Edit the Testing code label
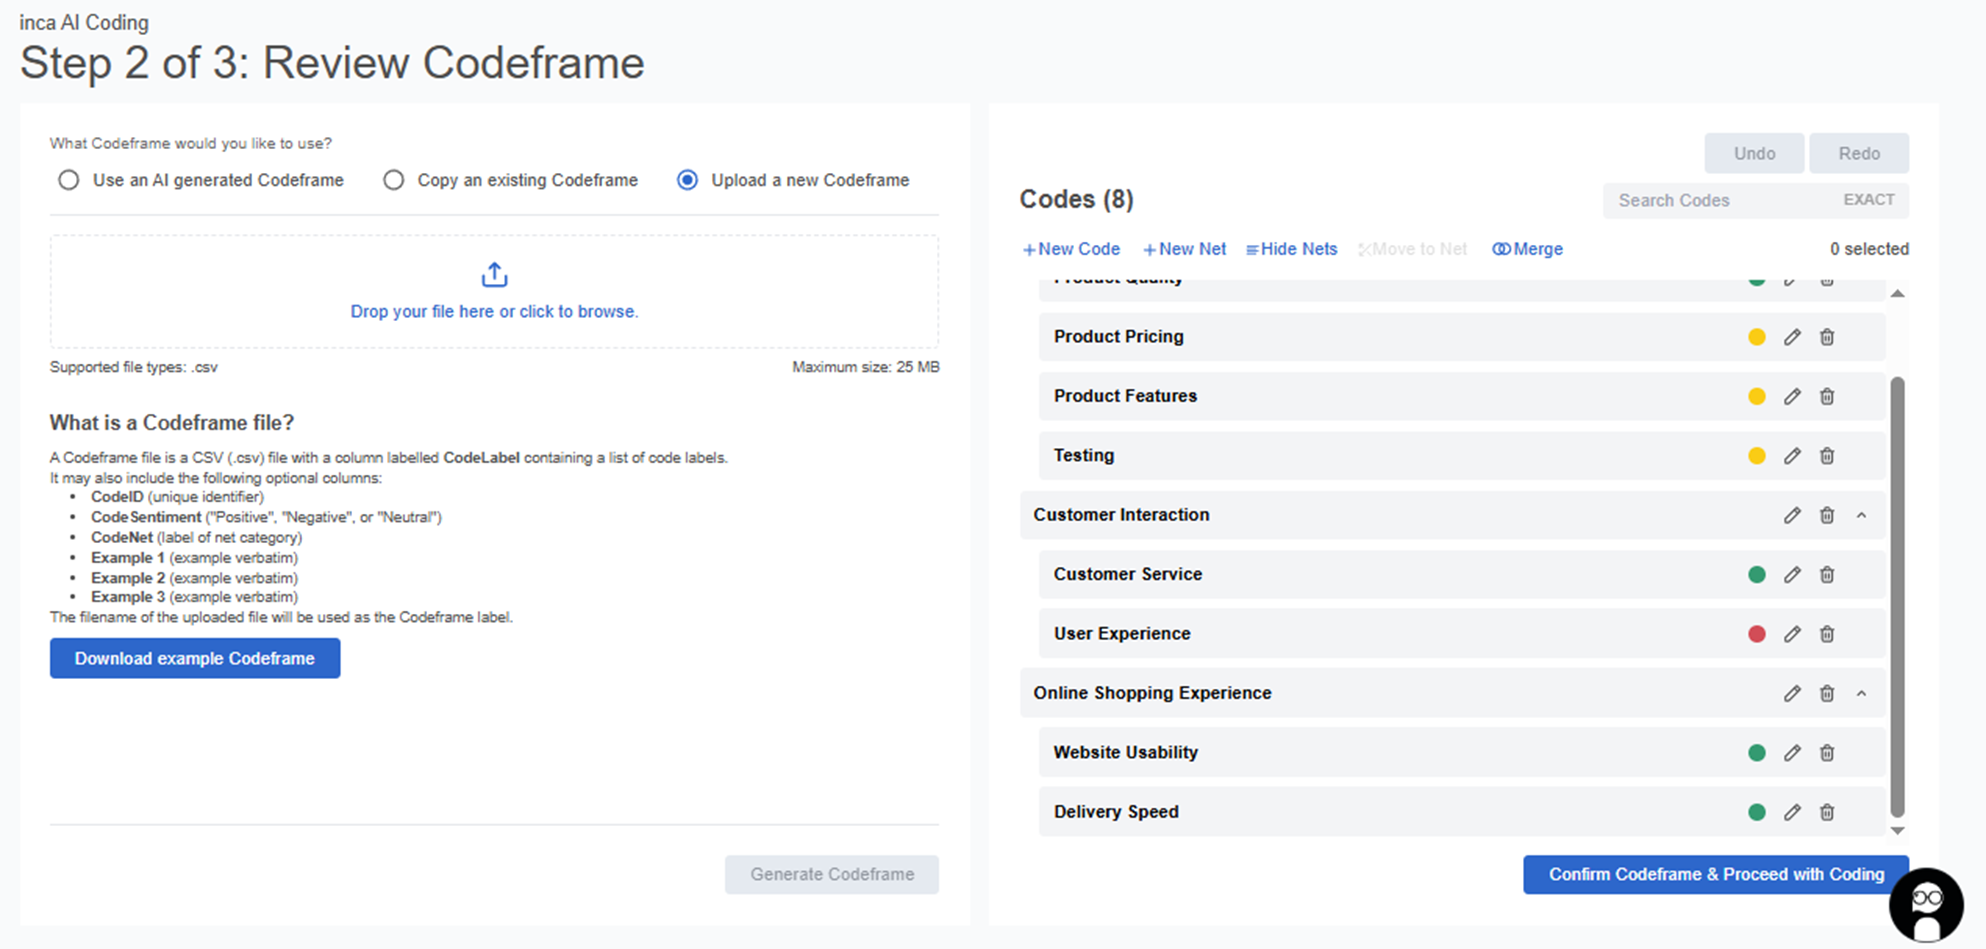Viewport: 1986px width, 949px height. click(x=1792, y=456)
